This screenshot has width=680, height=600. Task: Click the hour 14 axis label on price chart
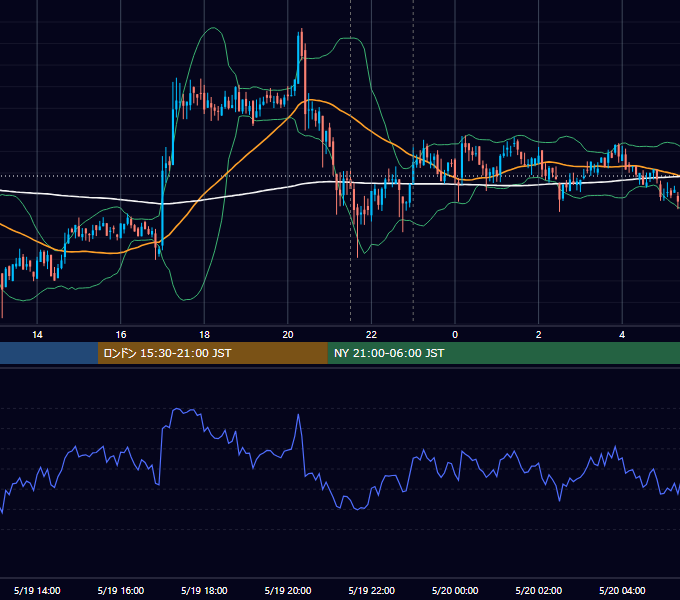coord(37,335)
